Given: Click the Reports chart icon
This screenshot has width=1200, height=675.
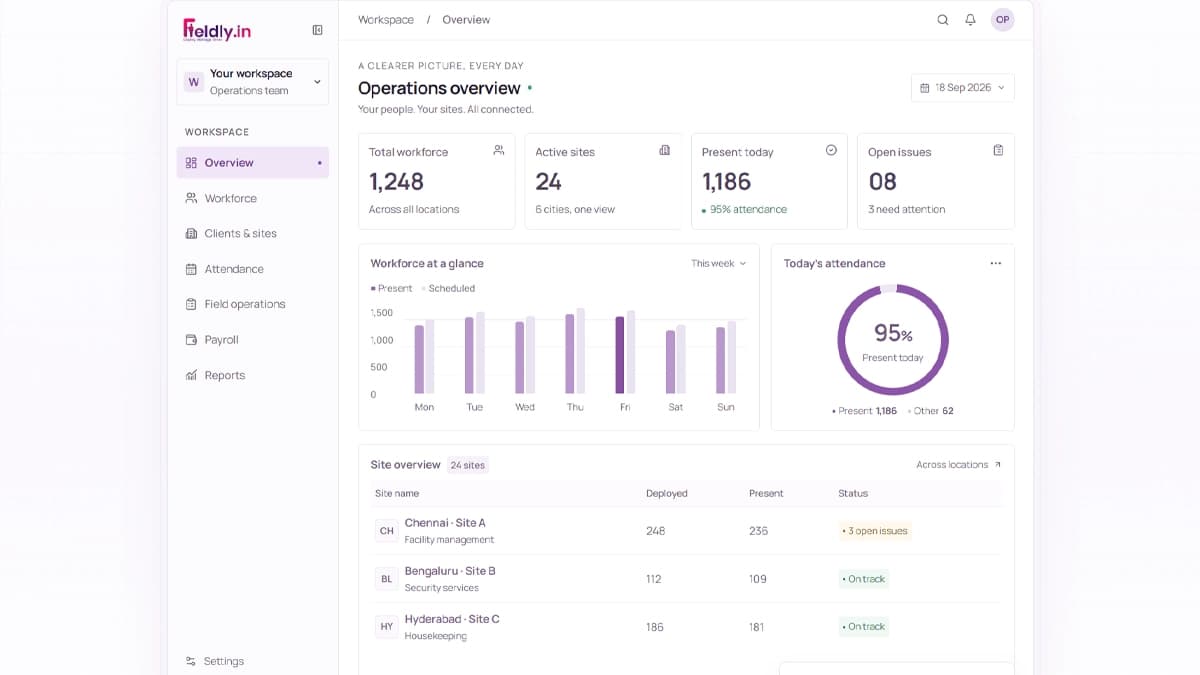Looking at the screenshot, I should [x=191, y=375].
